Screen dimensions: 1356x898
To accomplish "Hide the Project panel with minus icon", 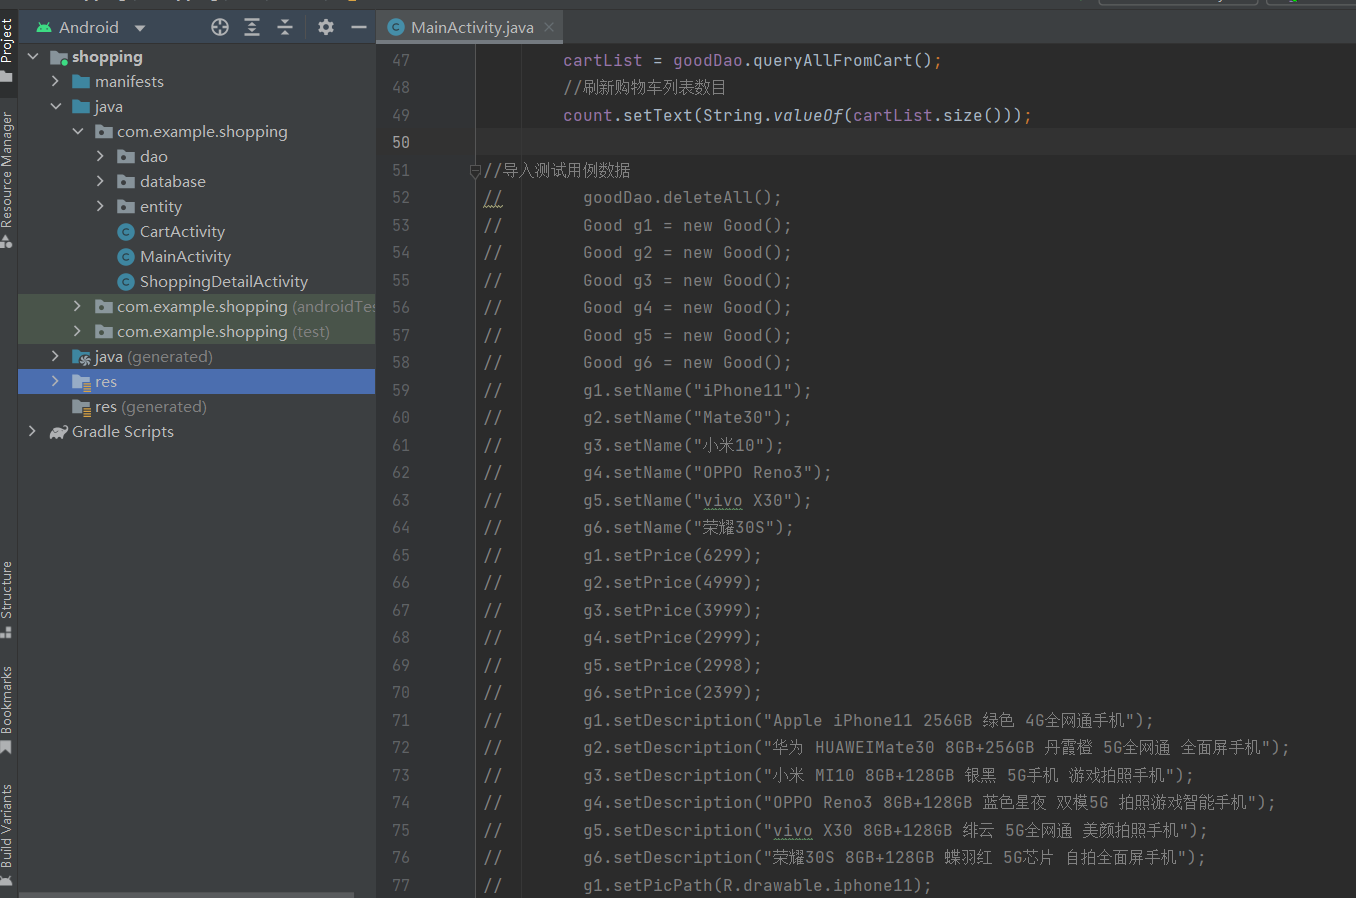I will [x=359, y=27].
